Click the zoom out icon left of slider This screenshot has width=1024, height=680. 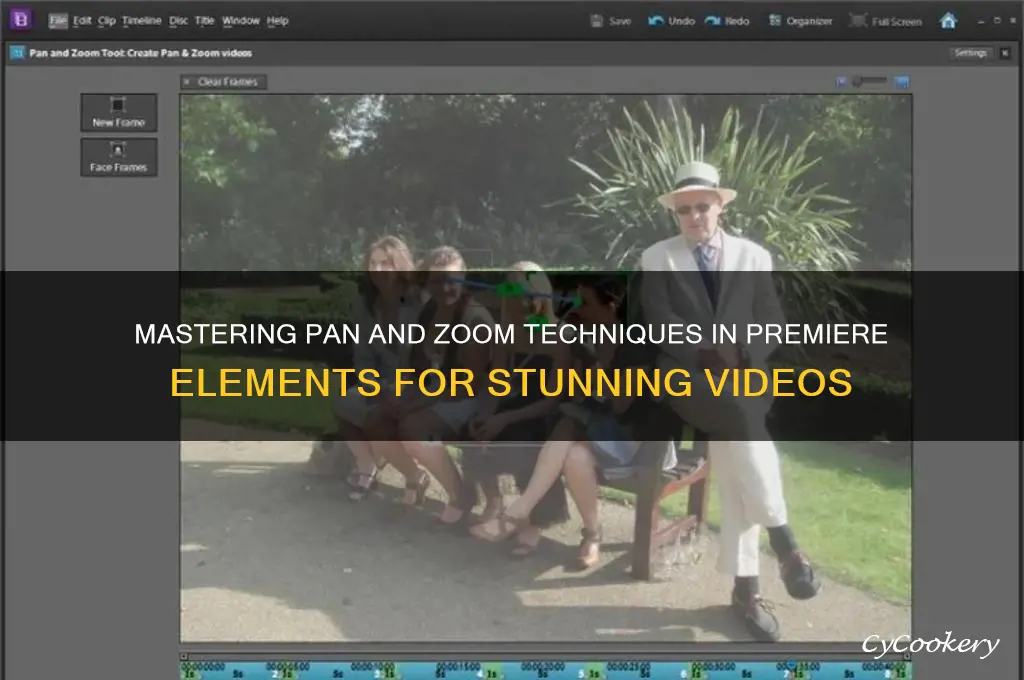841,82
